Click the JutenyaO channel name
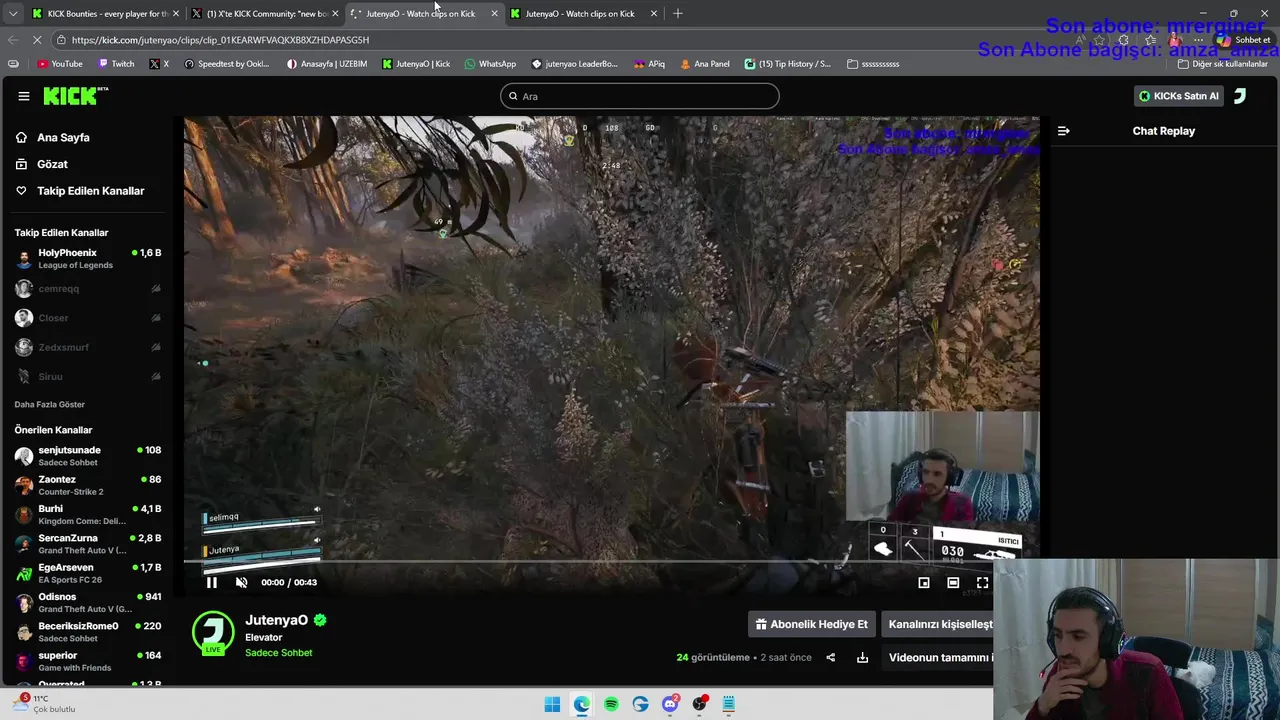The image size is (1280, 720). [x=277, y=620]
